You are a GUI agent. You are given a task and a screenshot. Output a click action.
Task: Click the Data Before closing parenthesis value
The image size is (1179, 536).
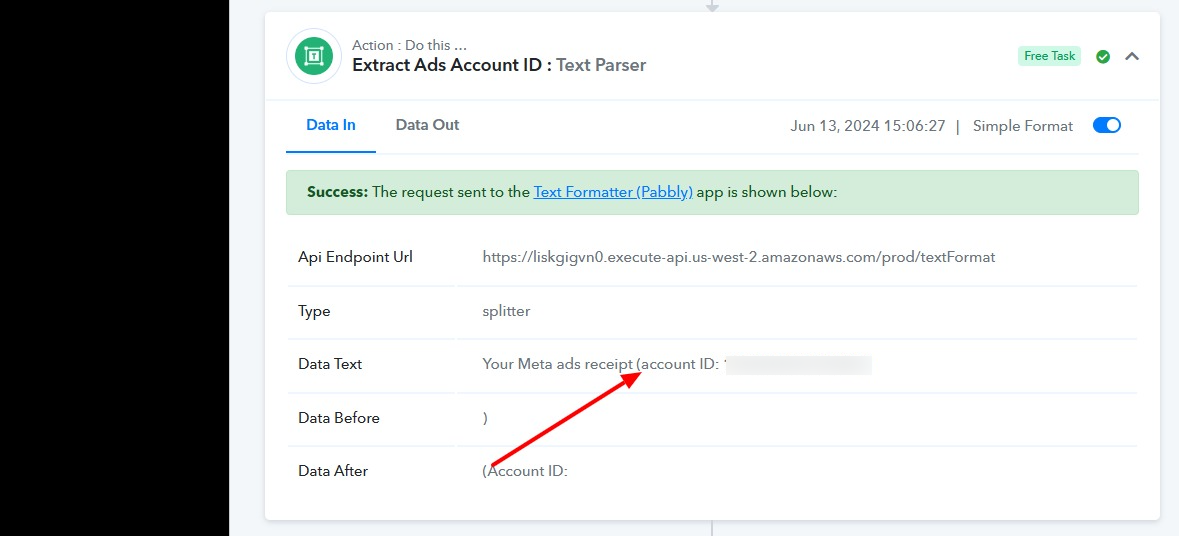(486, 418)
